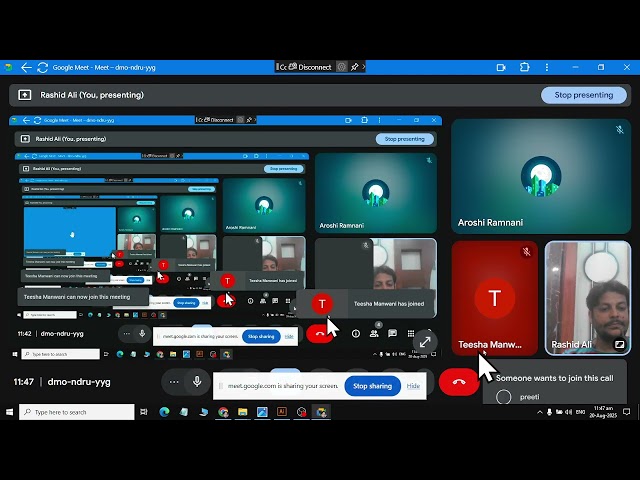Show hidden system tray icons
The image size is (640, 480).
coord(540,412)
